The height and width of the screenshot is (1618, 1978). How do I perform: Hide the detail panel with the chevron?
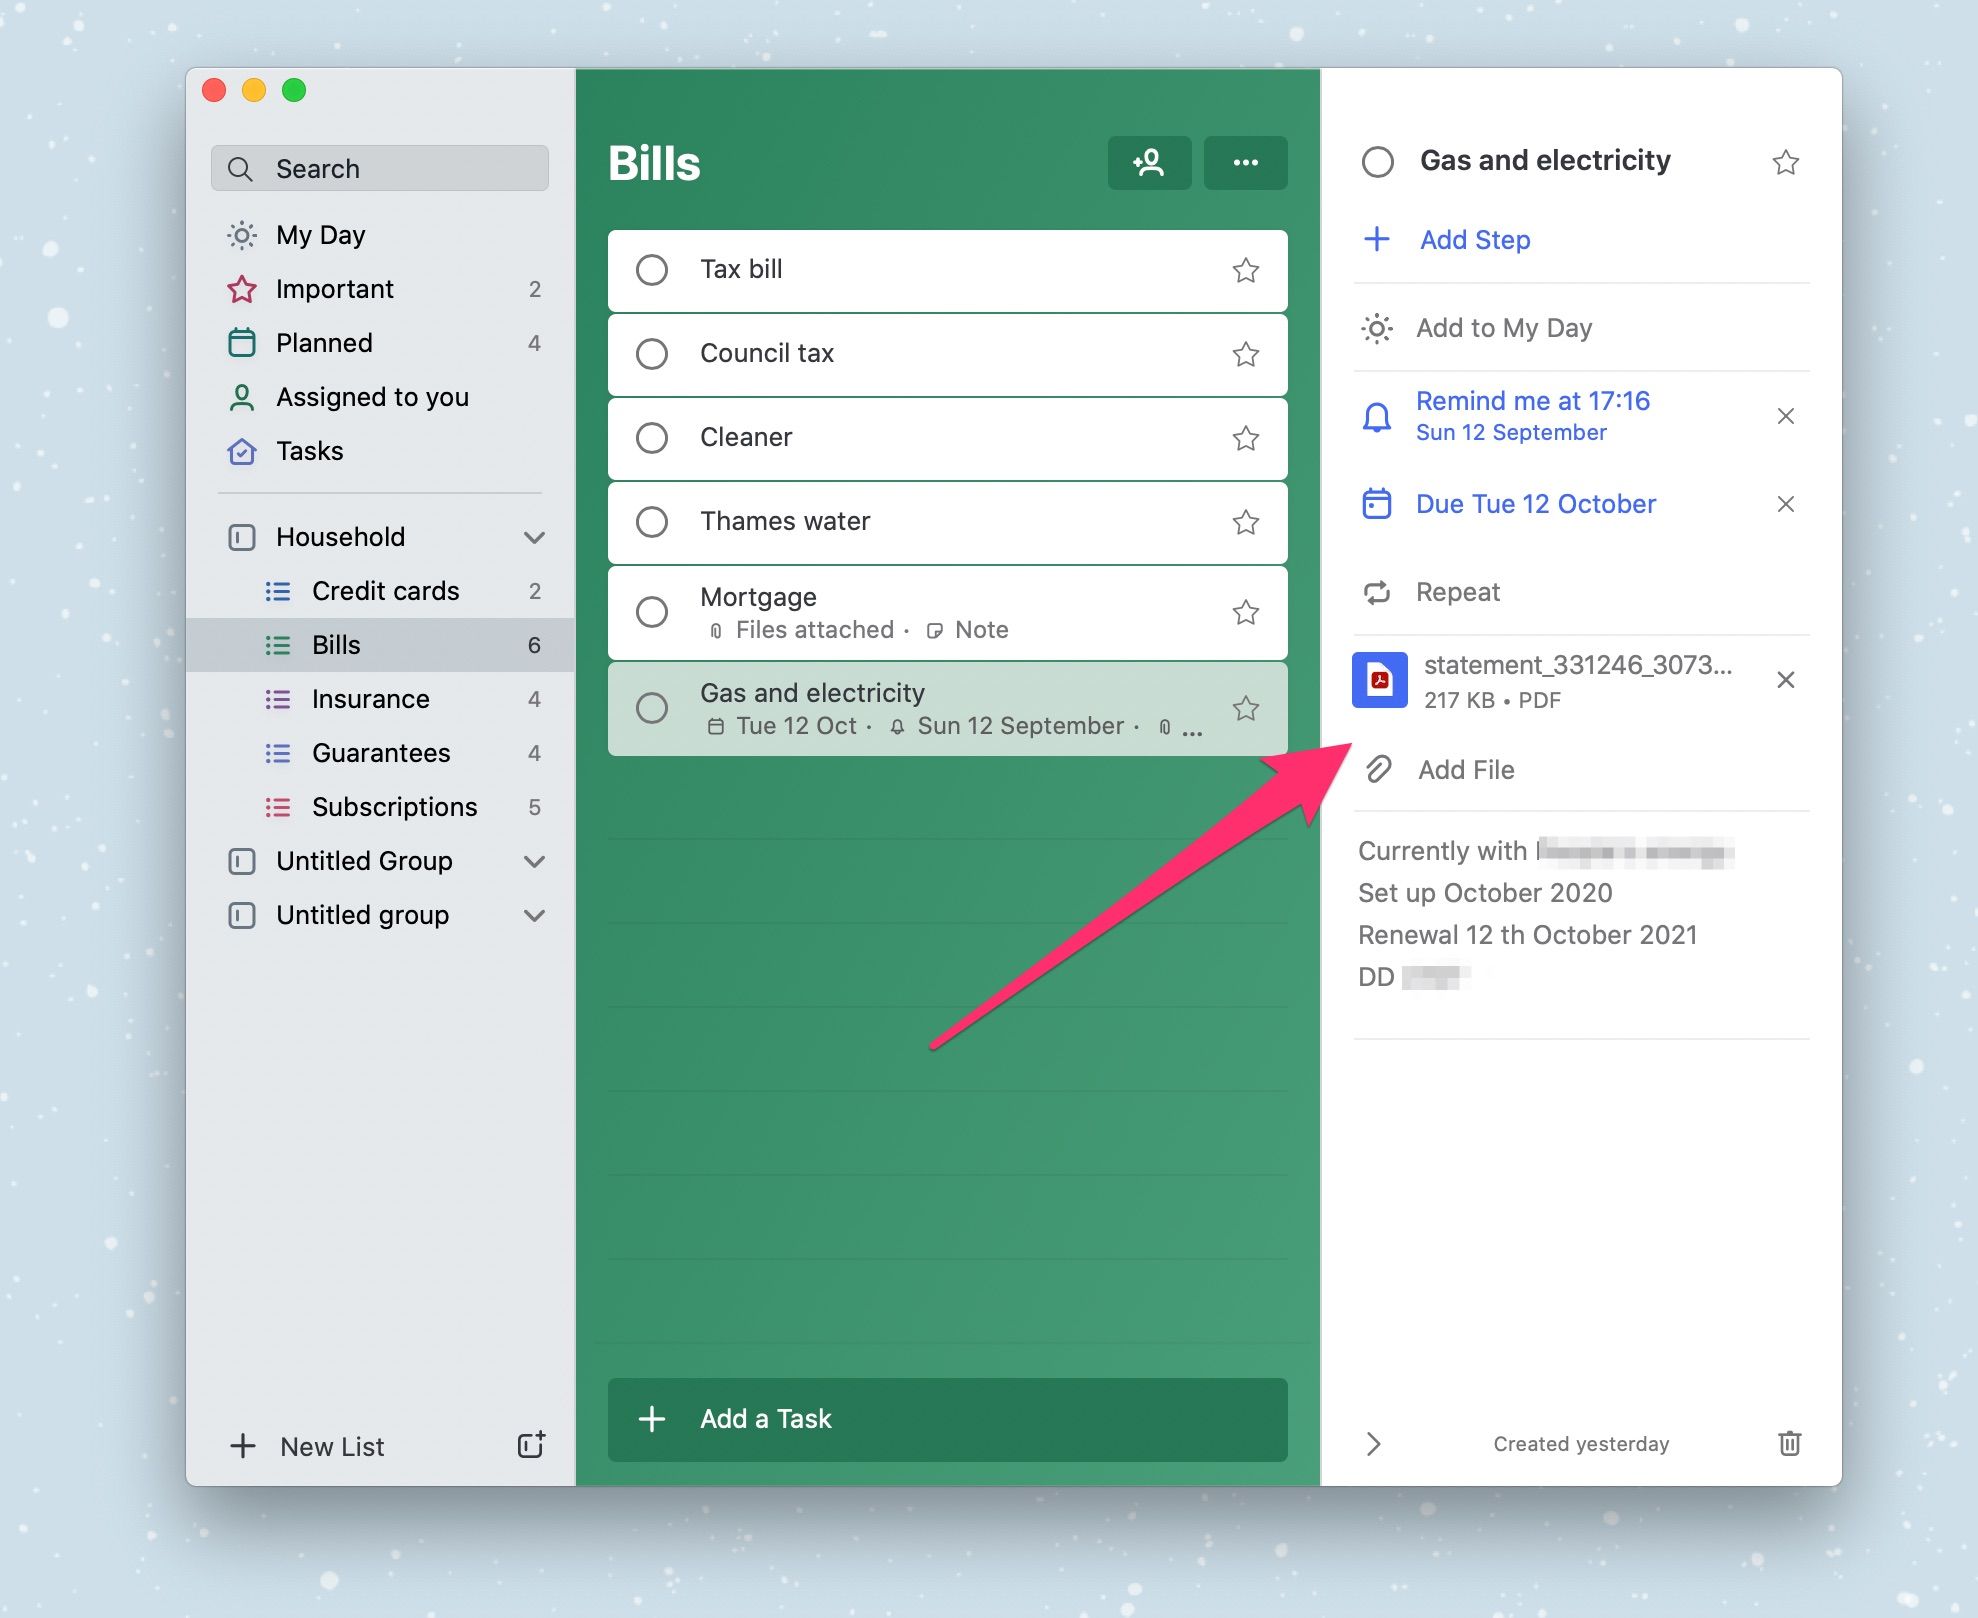[1374, 1443]
